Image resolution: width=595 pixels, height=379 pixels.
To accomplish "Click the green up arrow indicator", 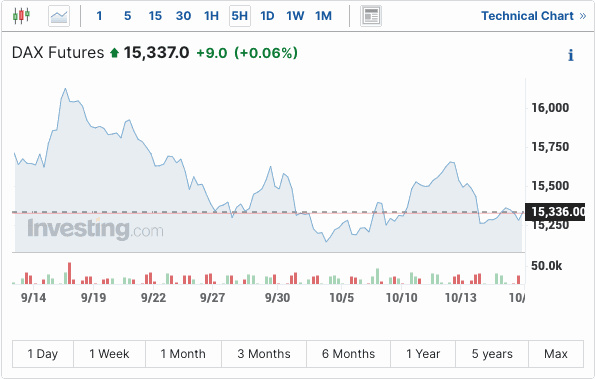I will 114,53.
